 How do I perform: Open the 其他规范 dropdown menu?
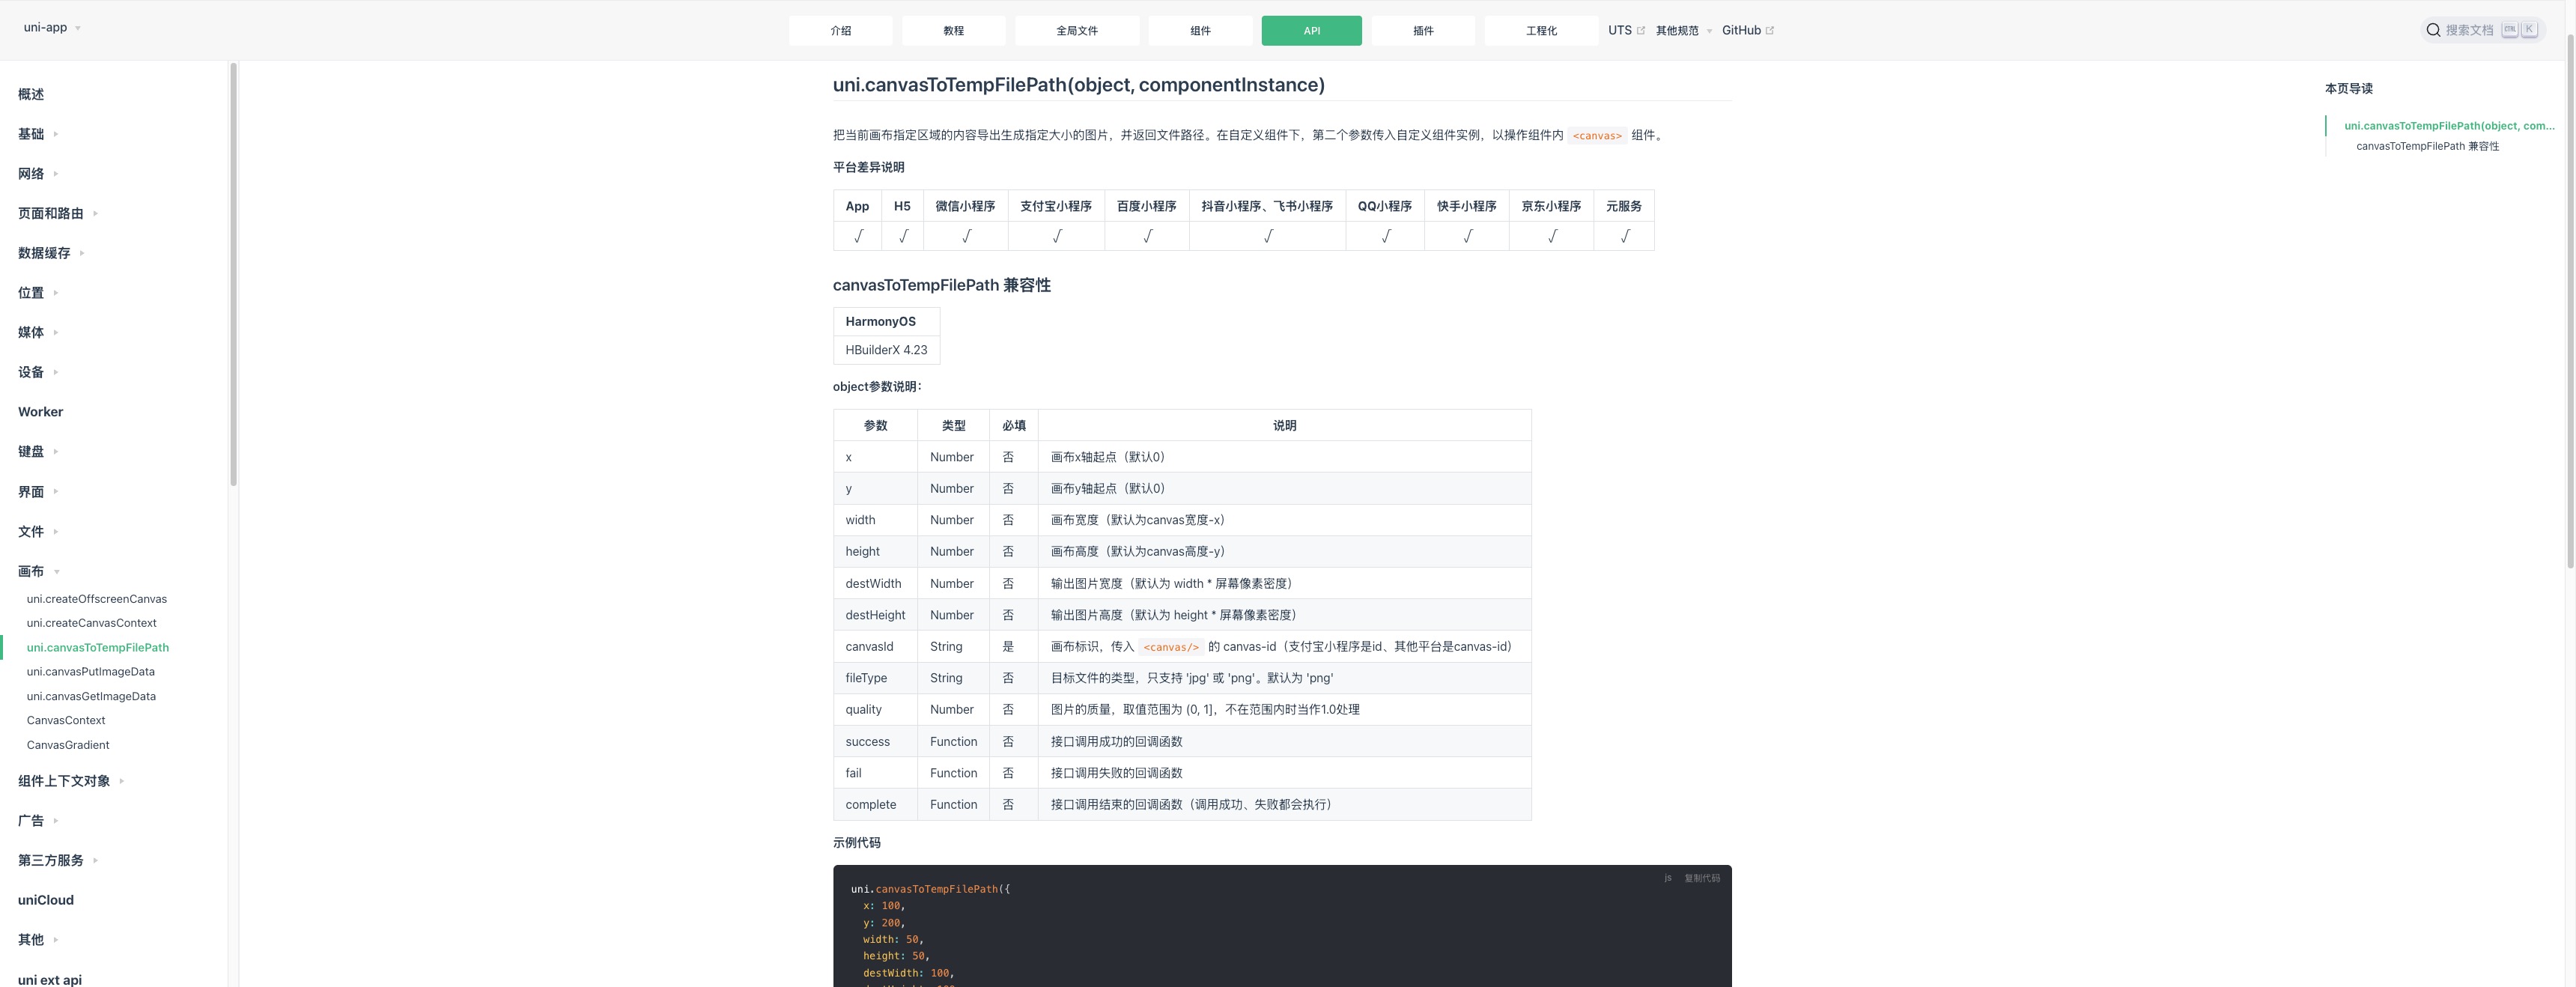coord(1683,30)
